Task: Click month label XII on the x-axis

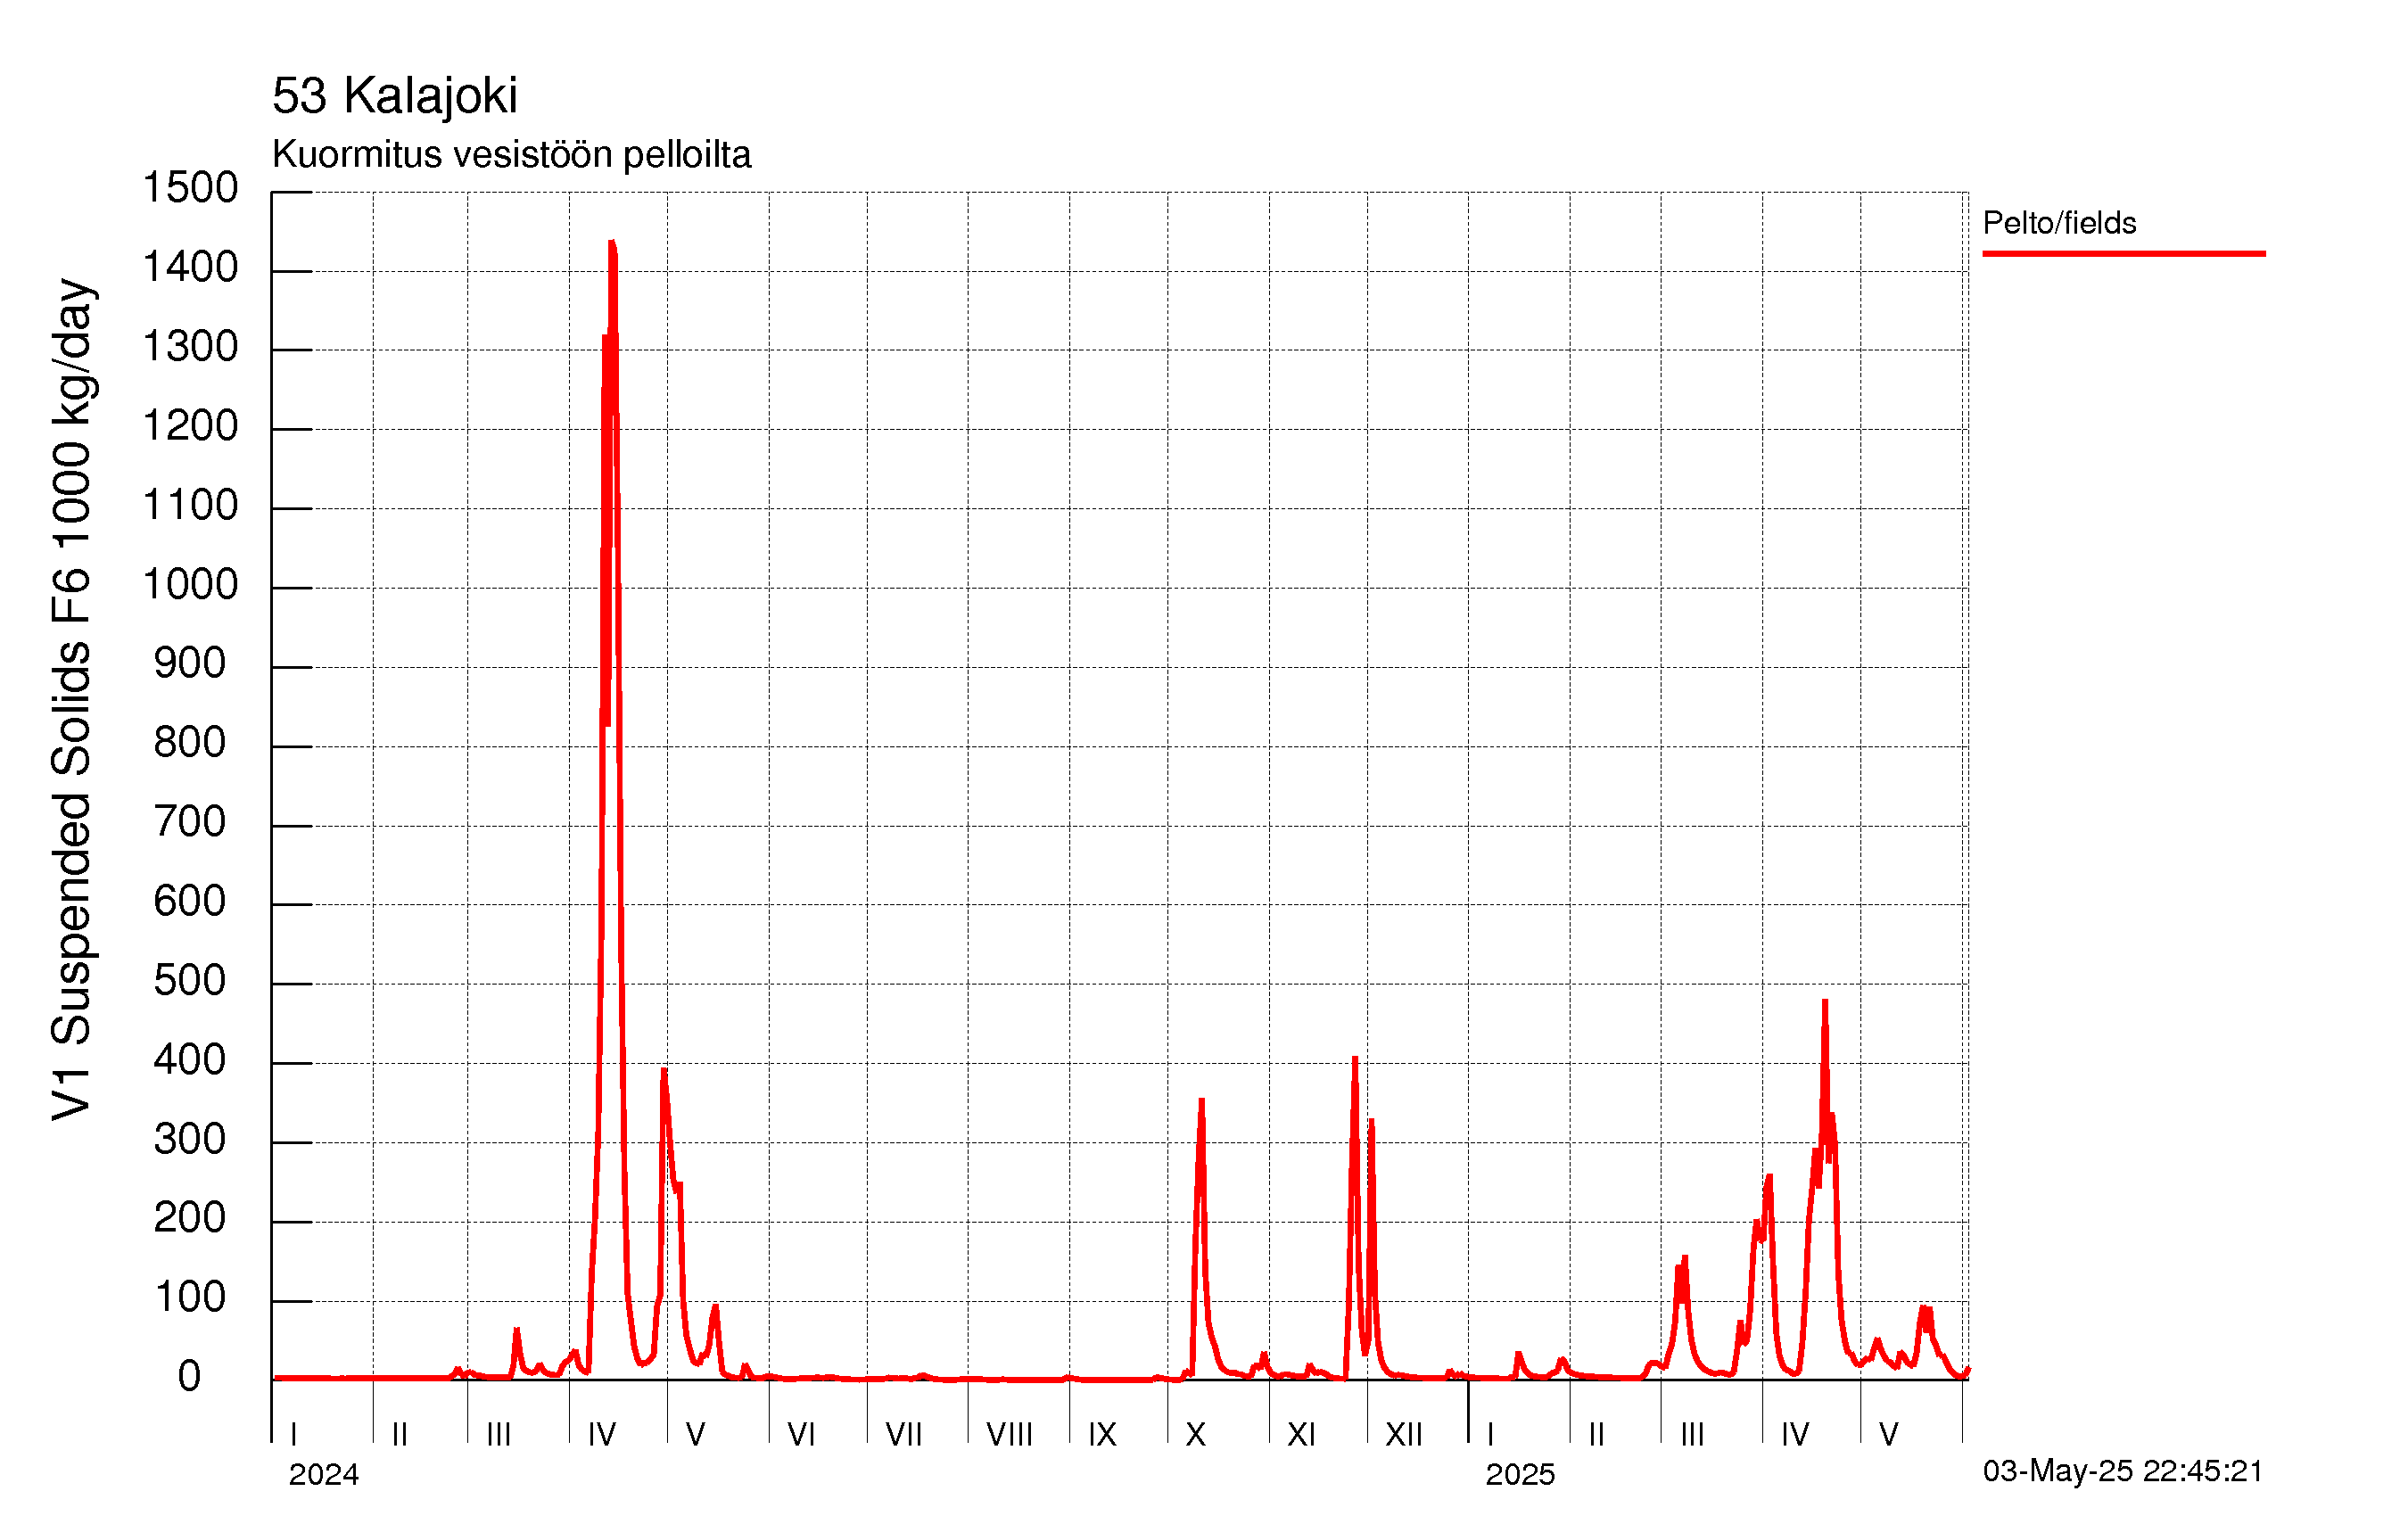Action: tap(1404, 1435)
